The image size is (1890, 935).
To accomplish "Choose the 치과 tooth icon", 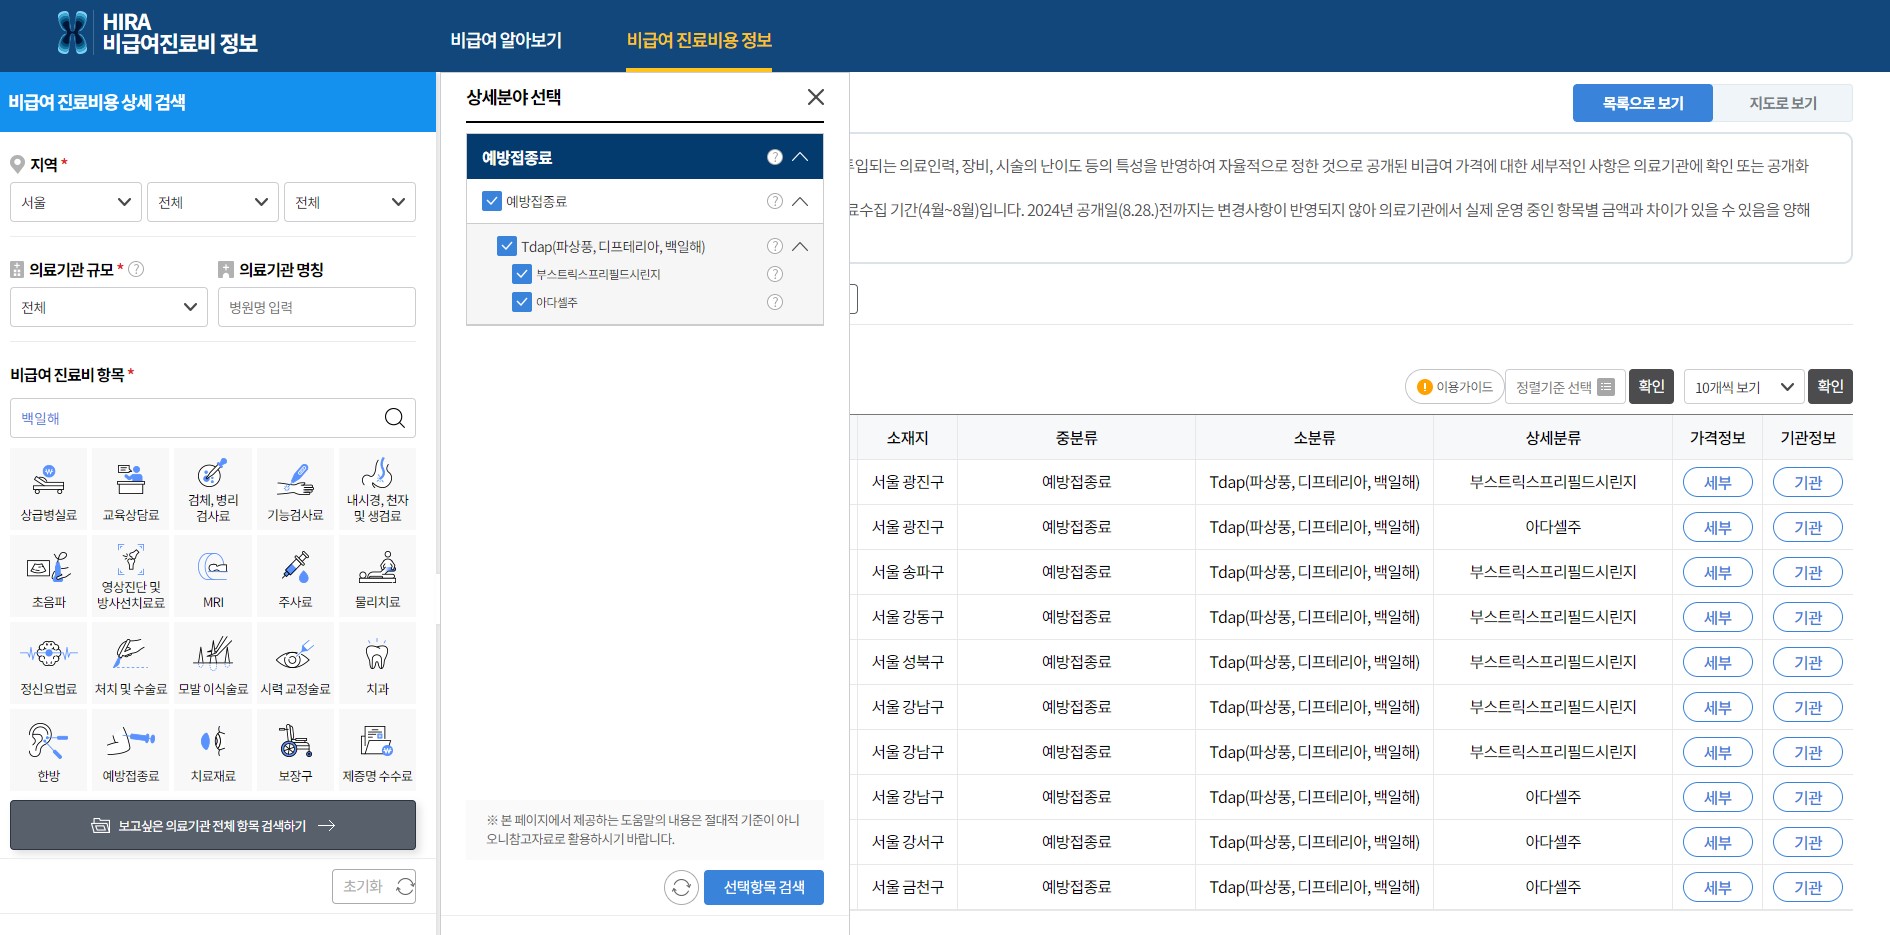I will coord(377,663).
